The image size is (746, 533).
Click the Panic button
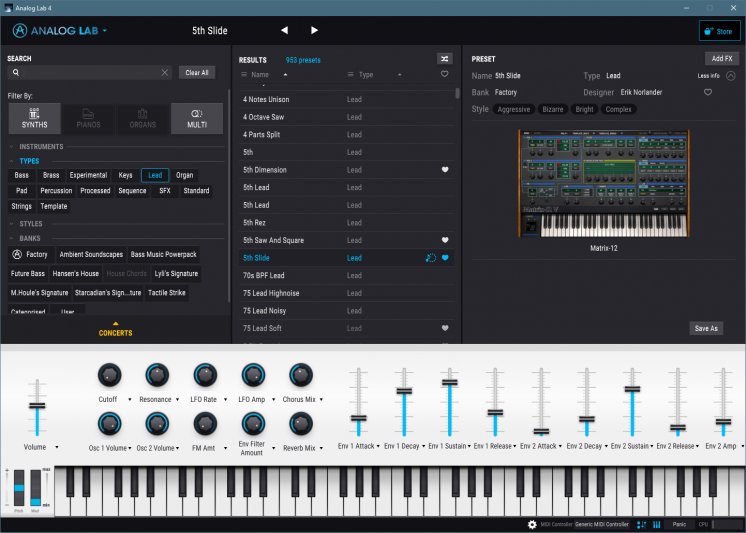tap(679, 524)
